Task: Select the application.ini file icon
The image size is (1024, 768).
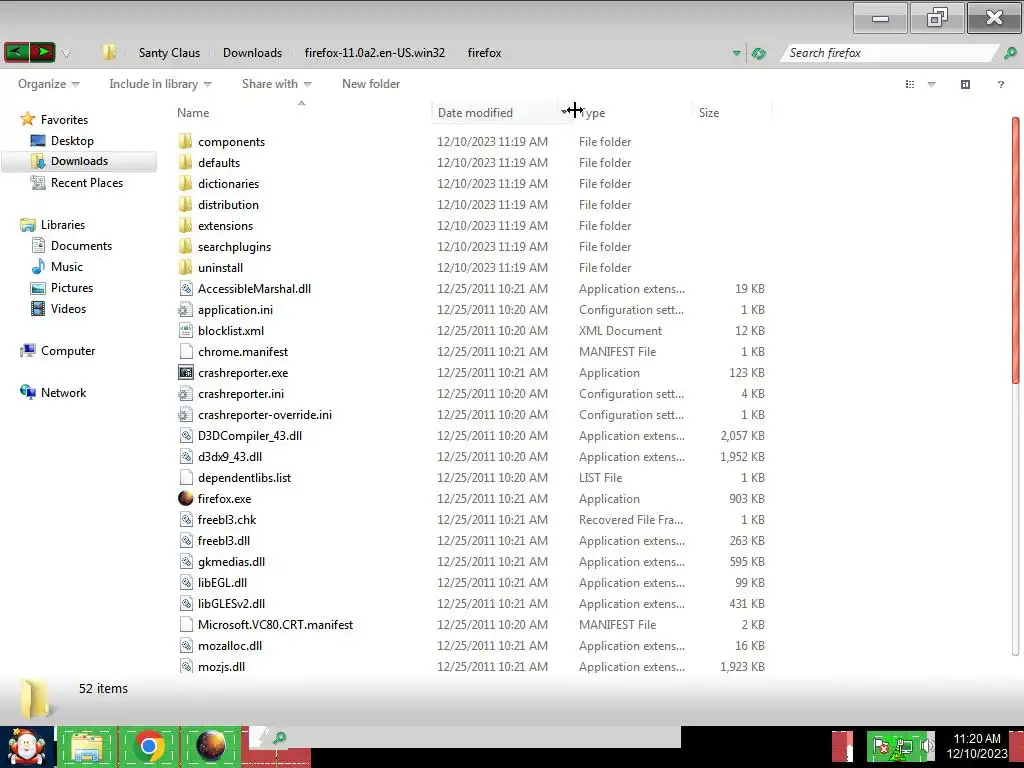Action: point(186,309)
